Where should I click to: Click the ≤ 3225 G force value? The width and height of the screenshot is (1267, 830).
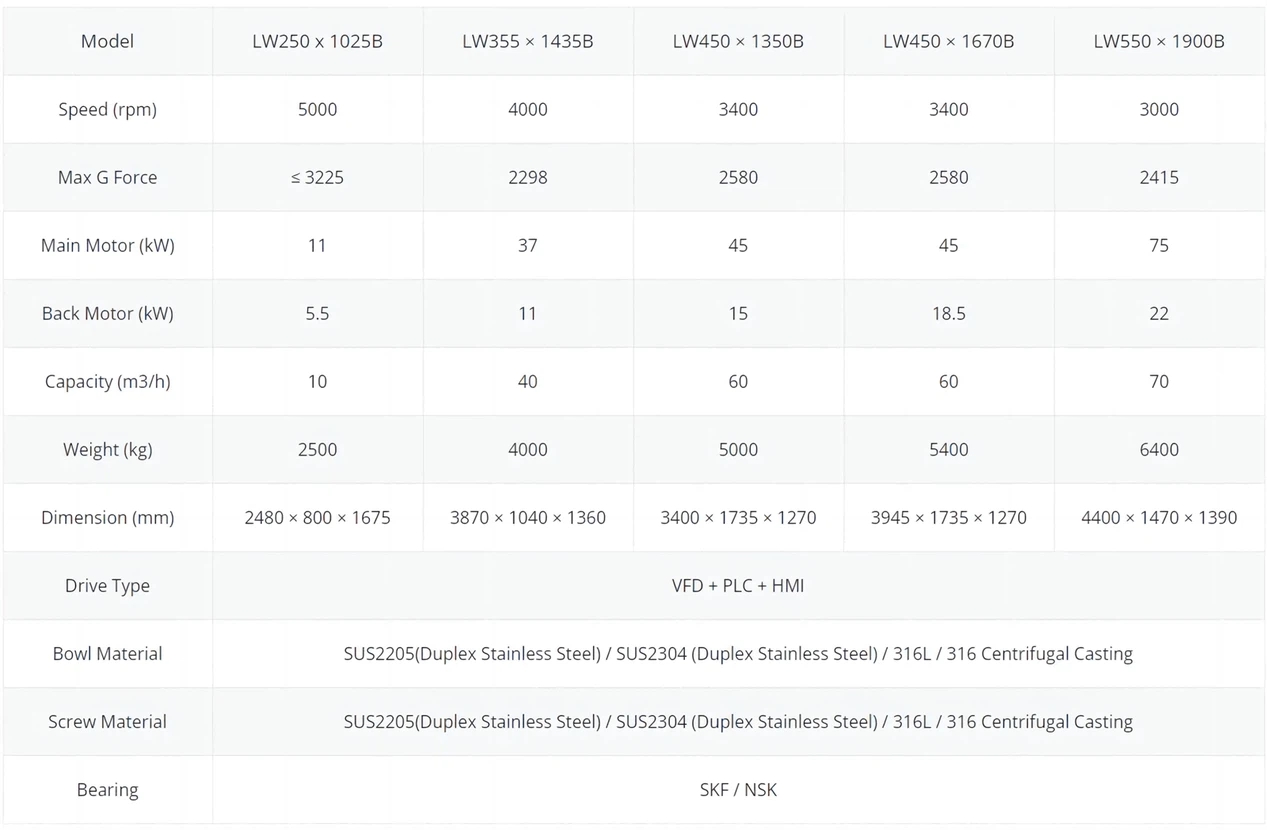click(x=317, y=177)
